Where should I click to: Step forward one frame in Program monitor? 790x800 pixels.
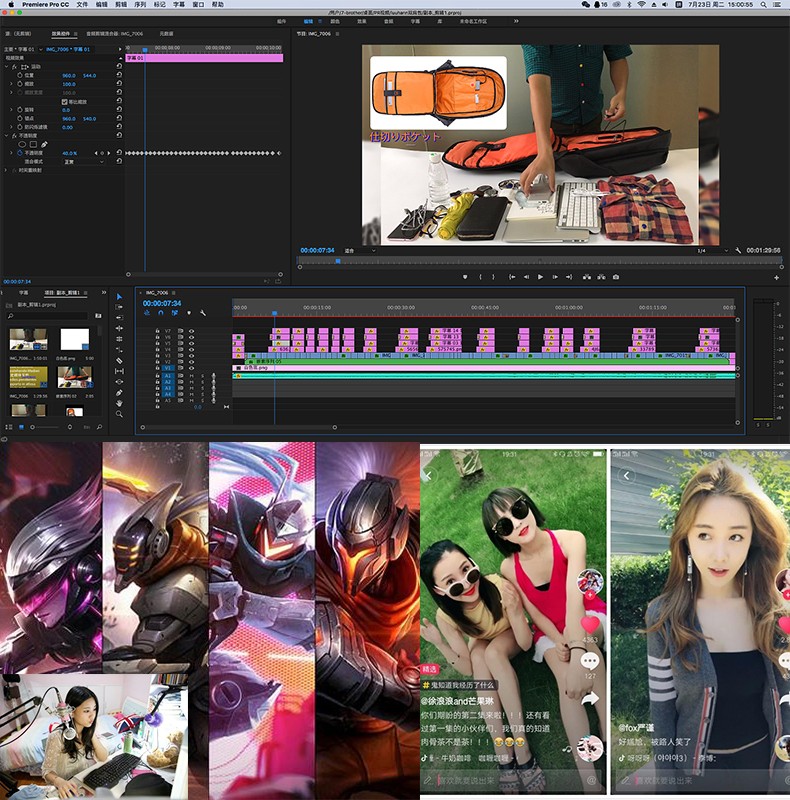pos(555,277)
